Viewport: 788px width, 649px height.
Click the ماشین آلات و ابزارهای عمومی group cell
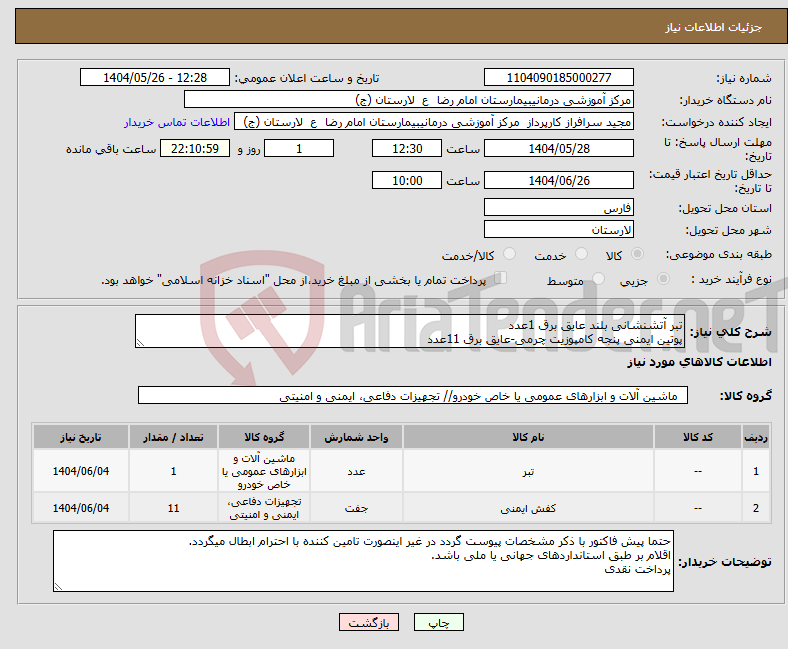point(264,471)
